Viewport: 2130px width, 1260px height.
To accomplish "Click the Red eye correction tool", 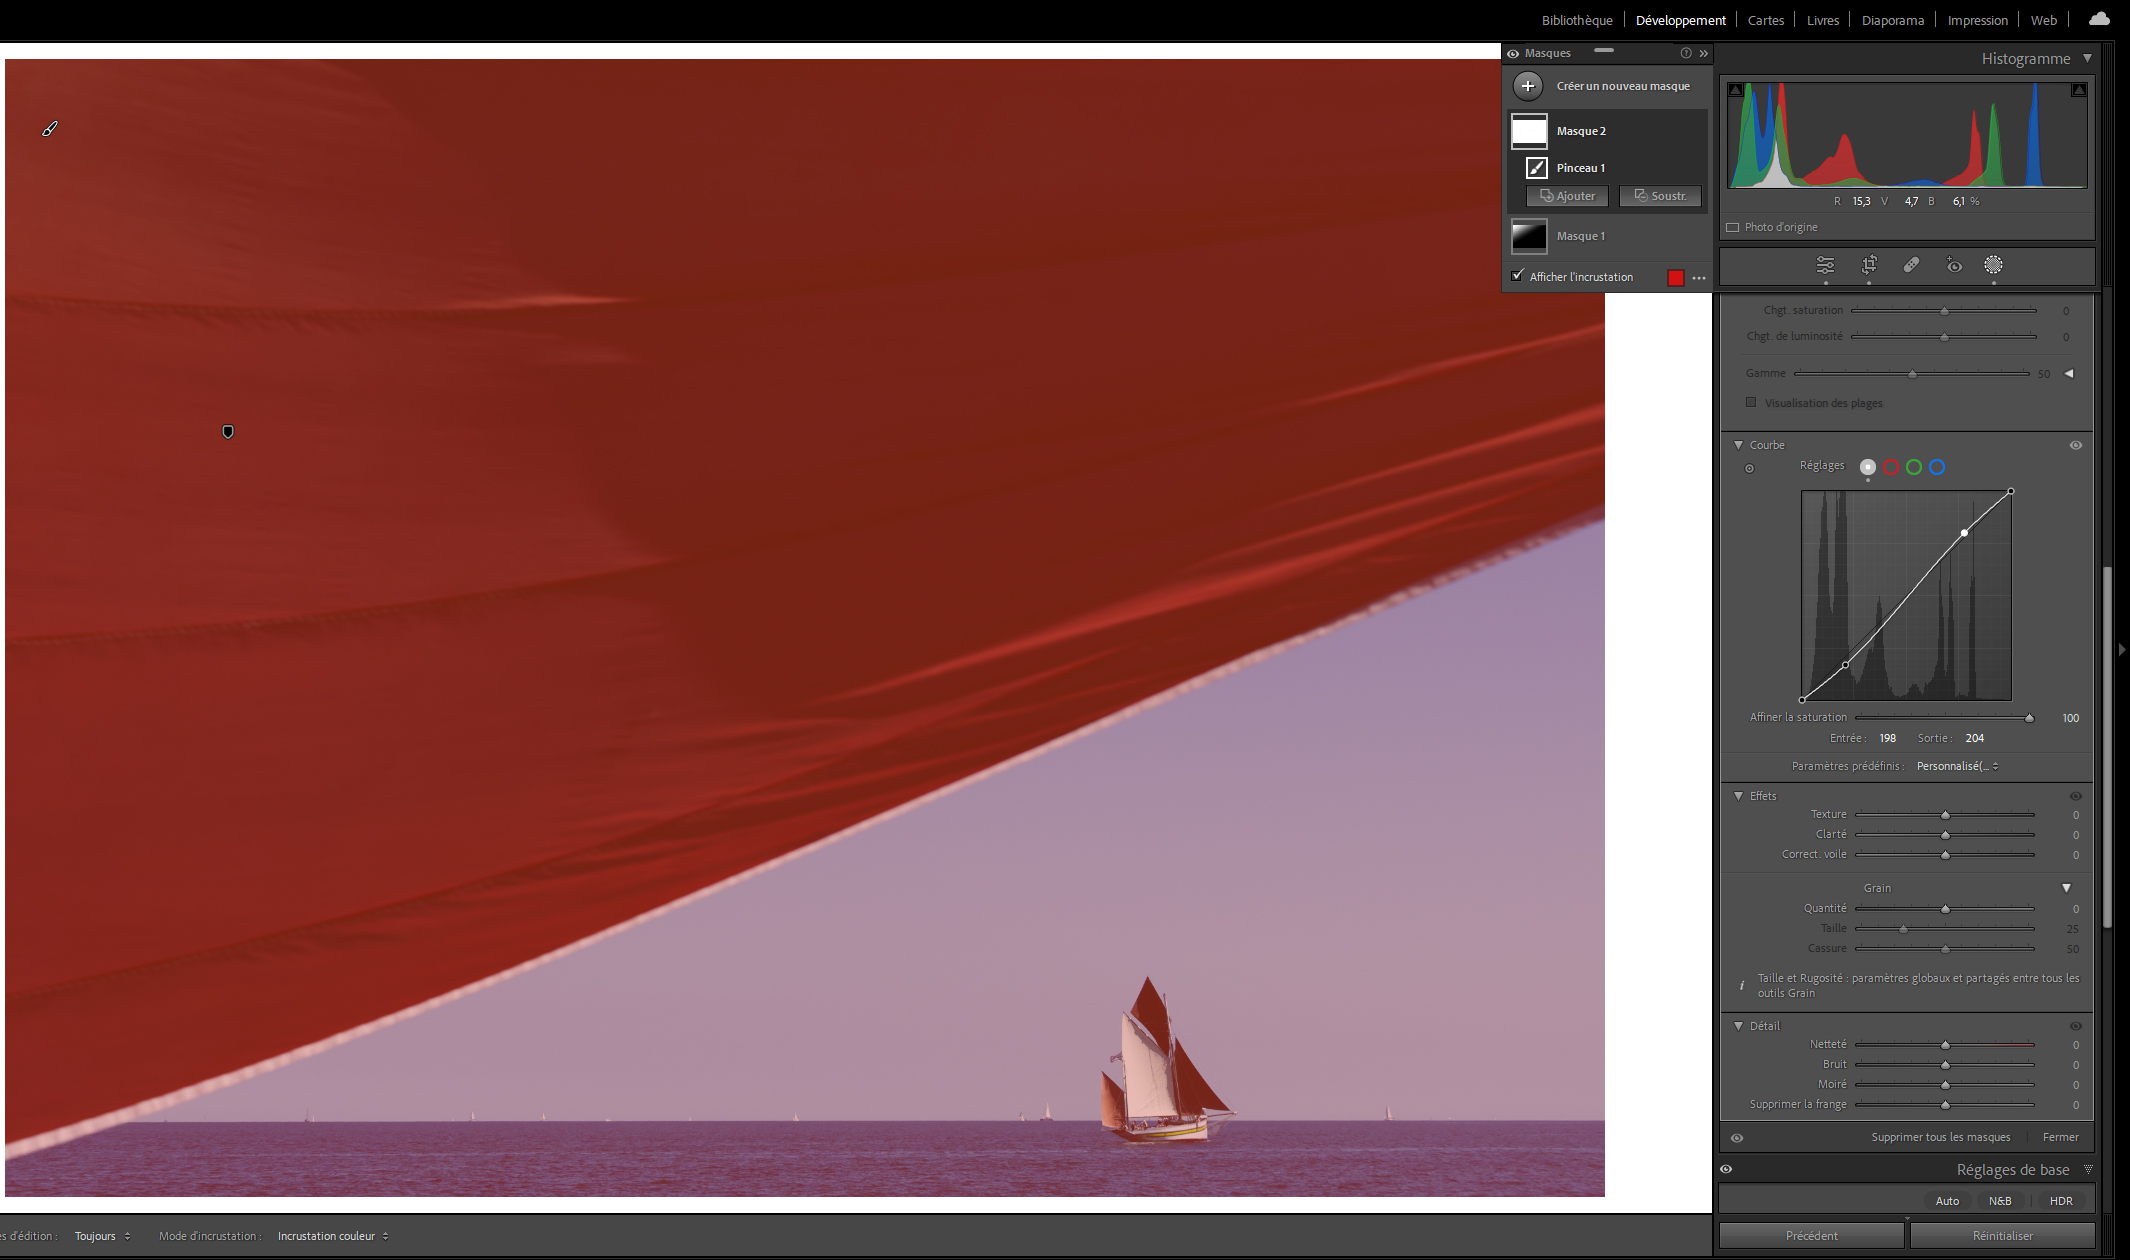I will click(1954, 265).
